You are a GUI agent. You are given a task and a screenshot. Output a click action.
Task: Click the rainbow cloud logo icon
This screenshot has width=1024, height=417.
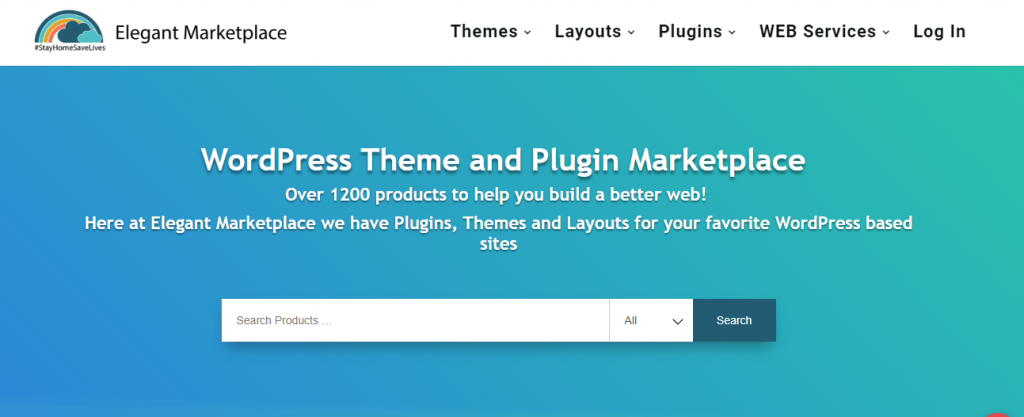[x=70, y=31]
